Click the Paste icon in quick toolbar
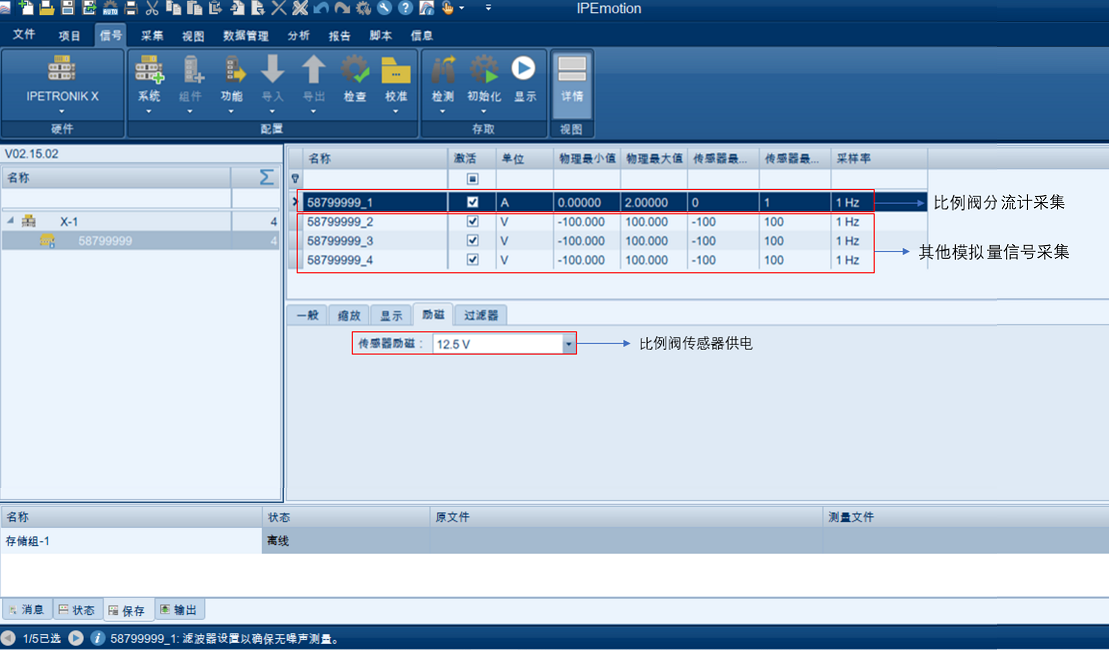 [x=194, y=8]
